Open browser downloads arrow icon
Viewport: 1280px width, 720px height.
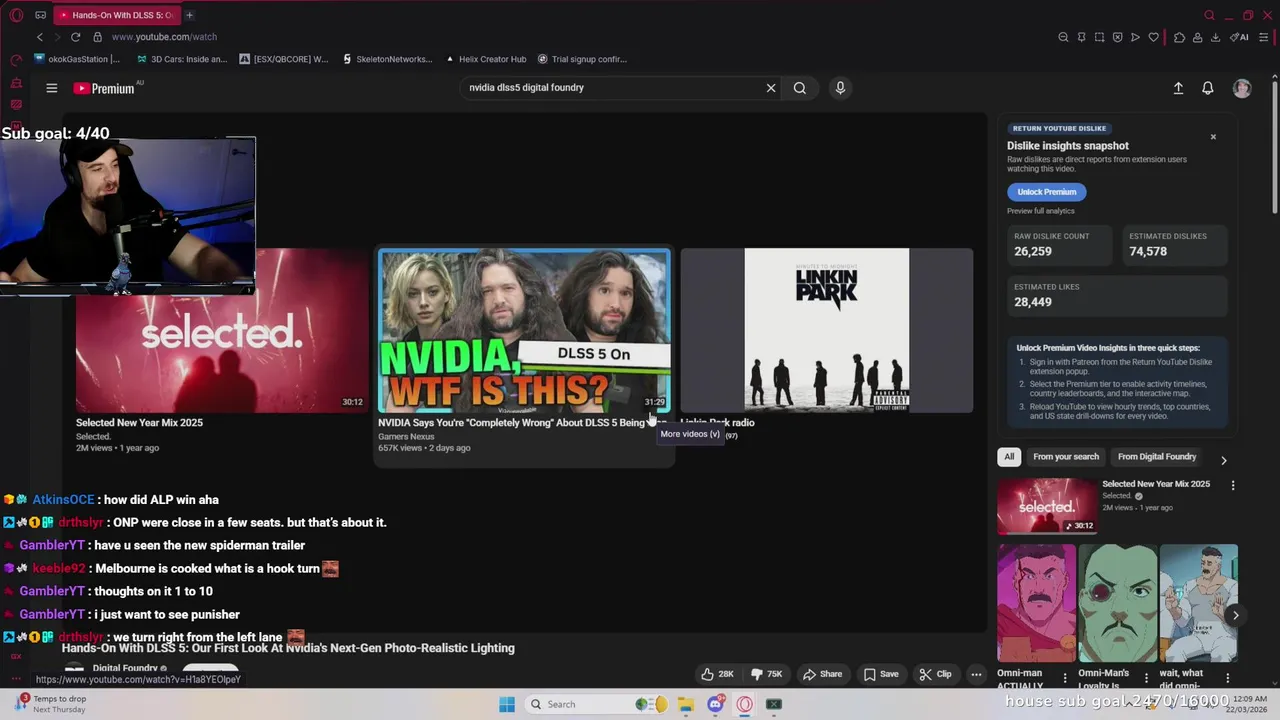pos(1215,37)
